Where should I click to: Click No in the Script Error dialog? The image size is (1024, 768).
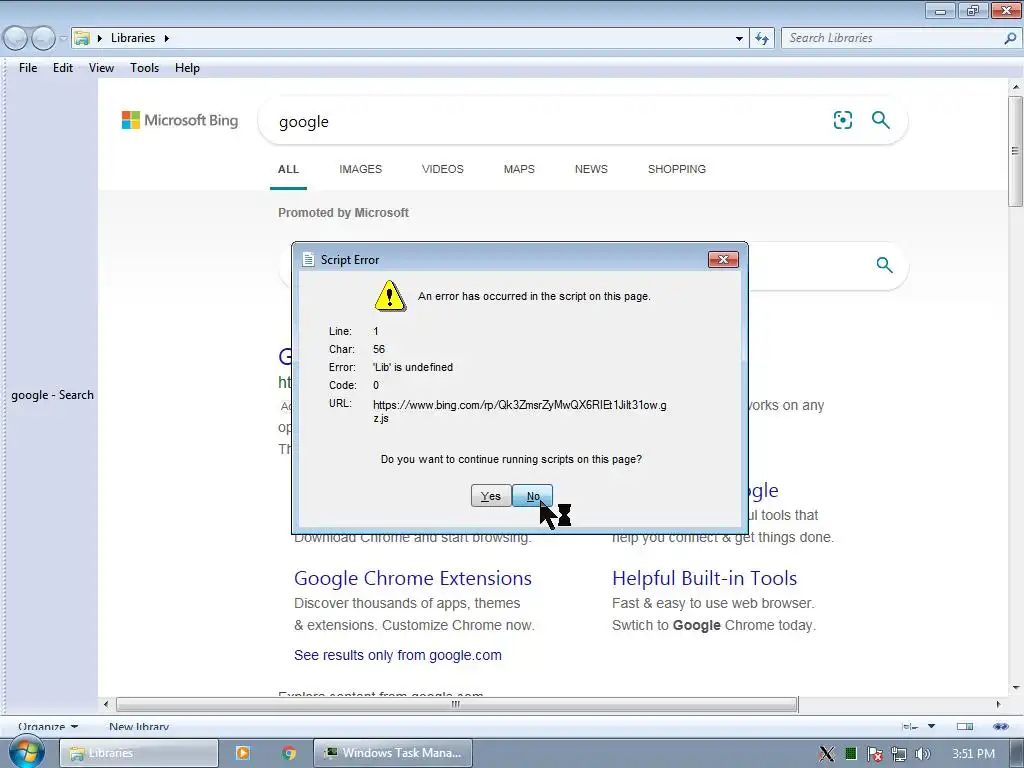533,496
